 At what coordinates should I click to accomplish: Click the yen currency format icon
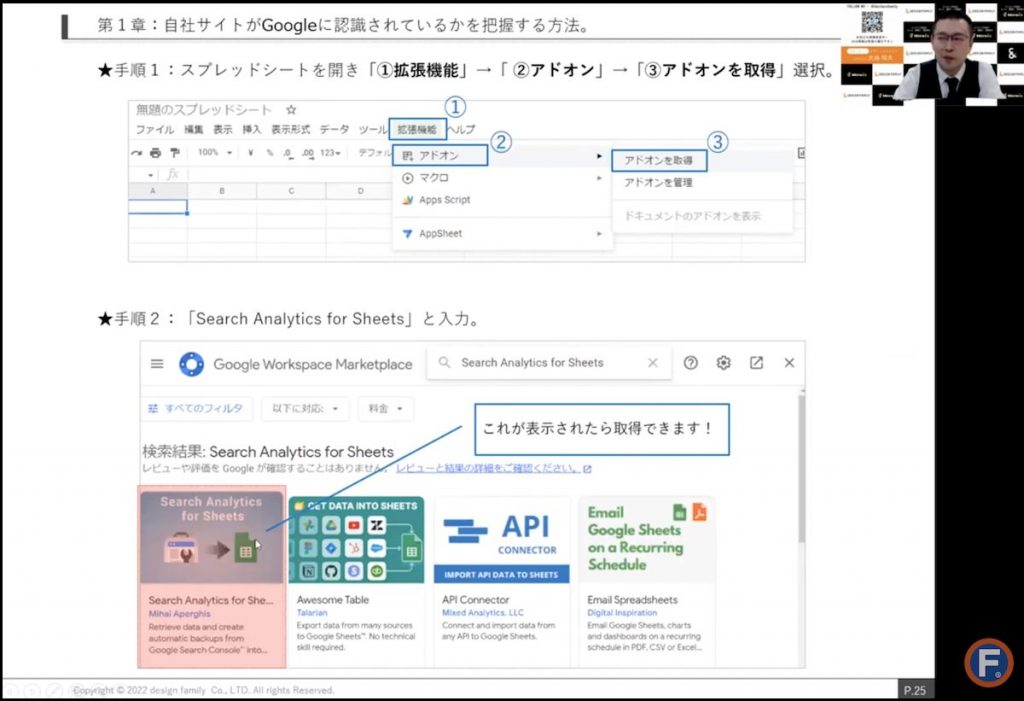click(x=251, y=153)
